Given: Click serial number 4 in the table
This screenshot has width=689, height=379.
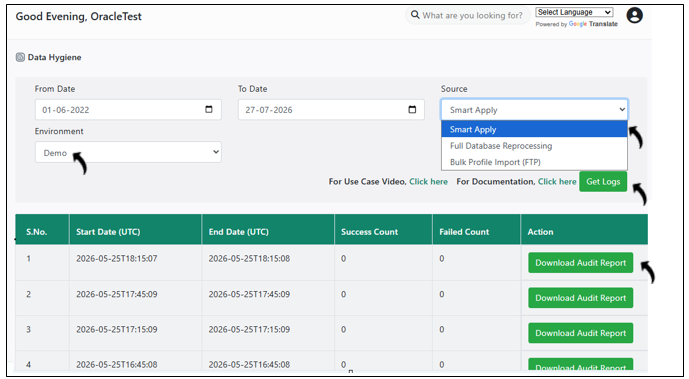Looking at the screenshot, I should (x=28, y=365).
